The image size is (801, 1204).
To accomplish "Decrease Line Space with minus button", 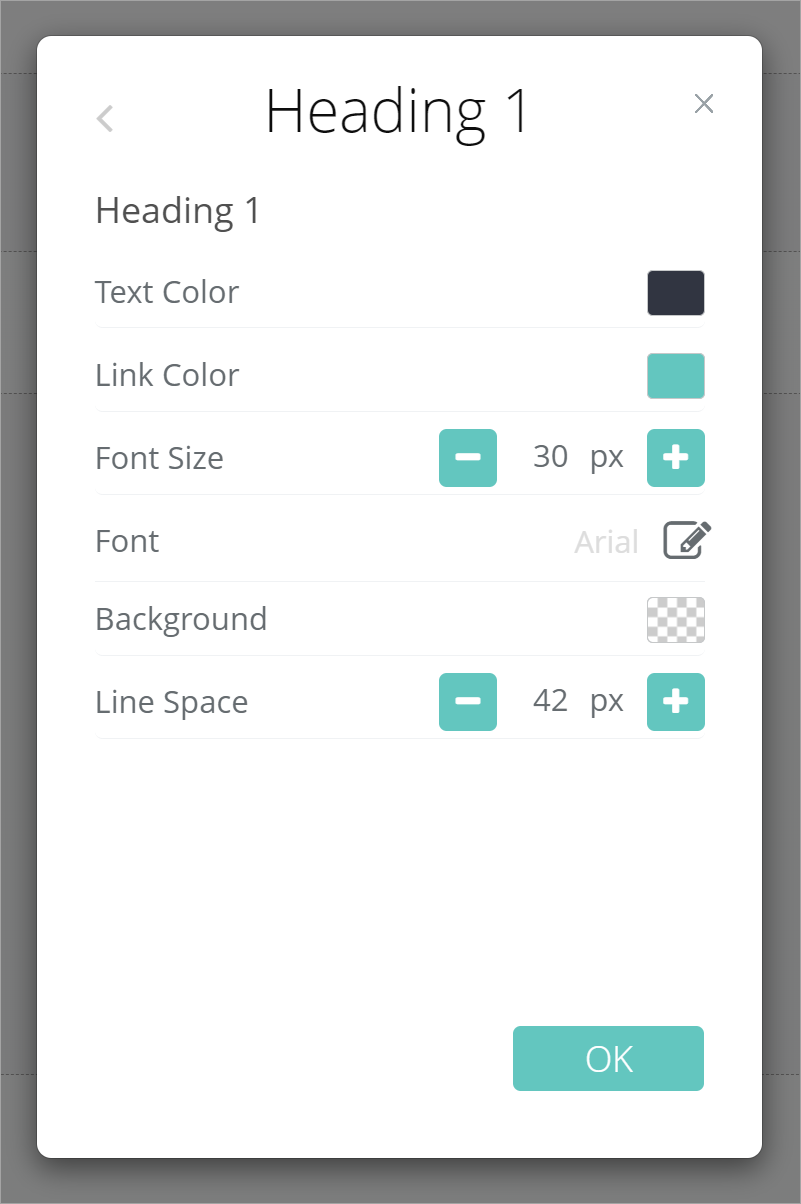I will pos(468,702).
